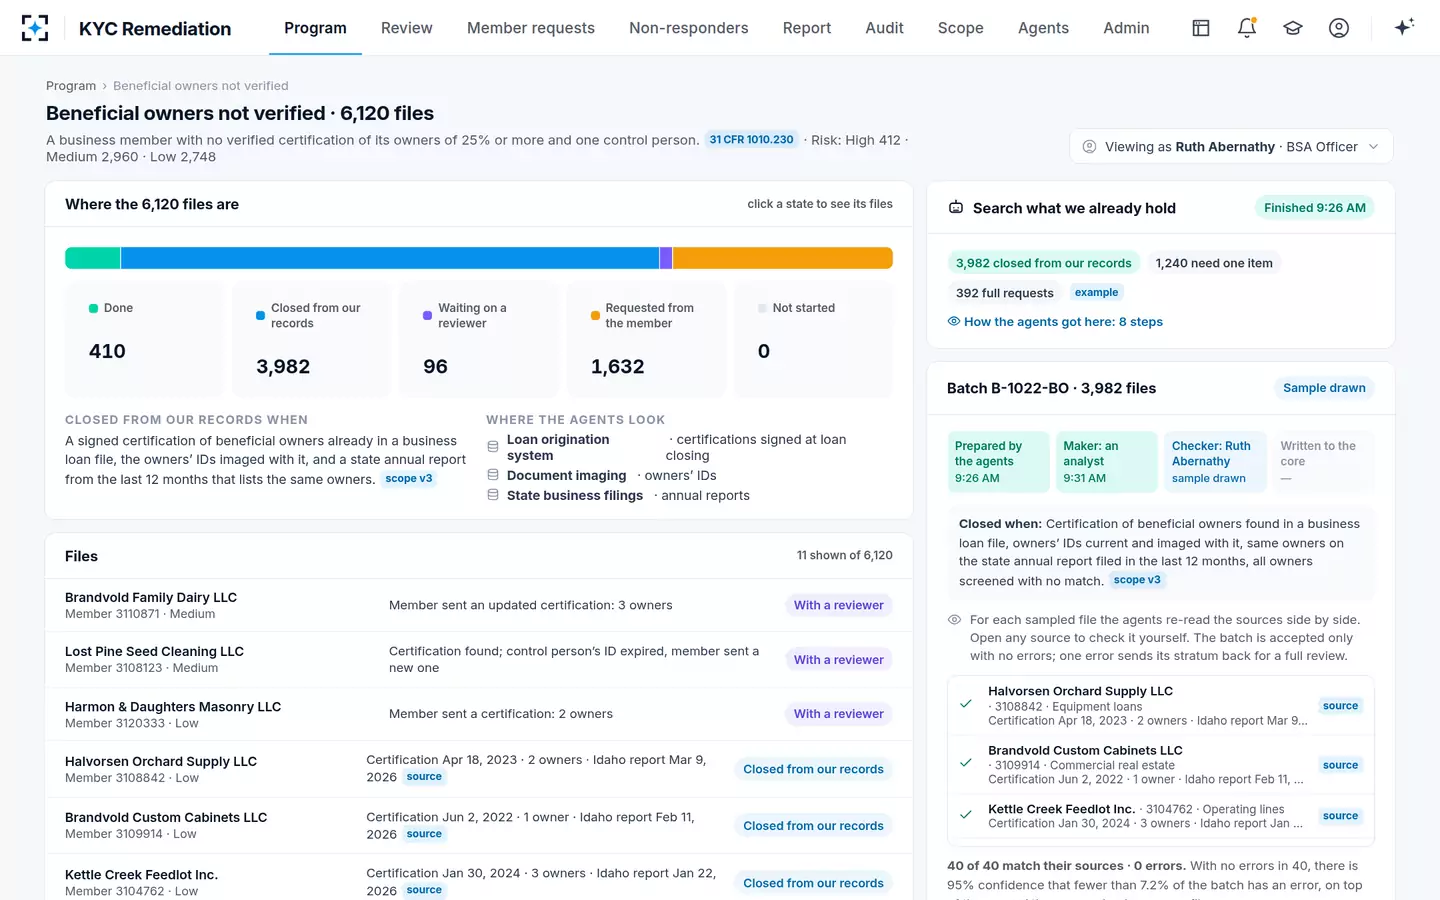1440x900 pixels.
Task: Open the panel layout icon in the header
Action: pyautogui.click(x=1201, y=28)
